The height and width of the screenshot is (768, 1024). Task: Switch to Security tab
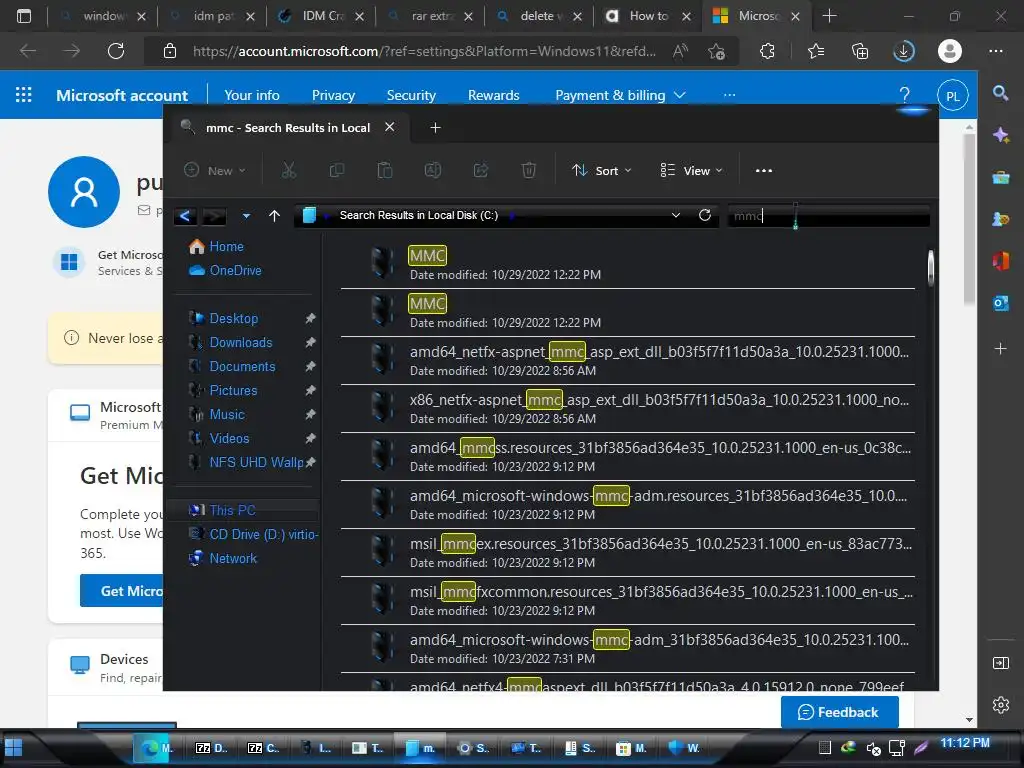click(411, 95)
